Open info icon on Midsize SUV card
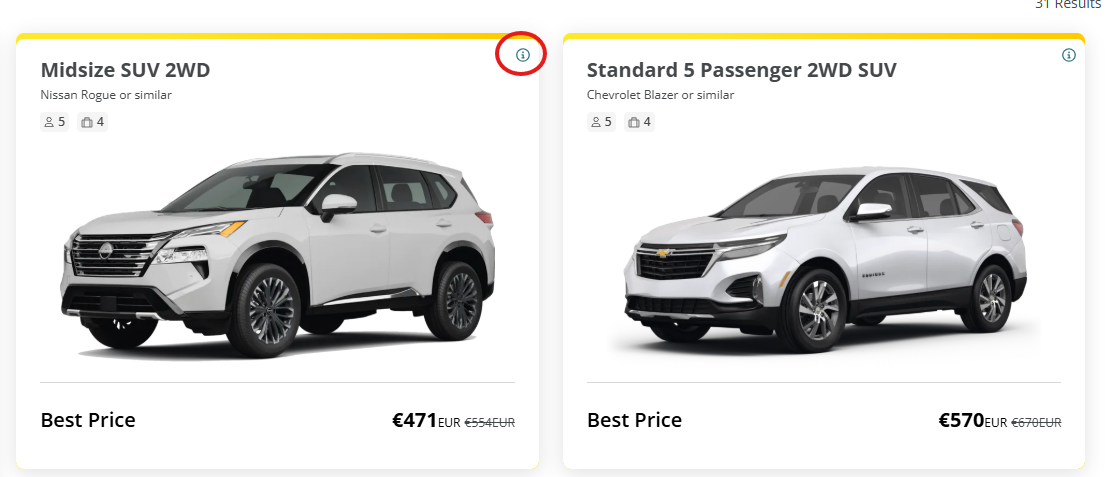This screenshot has height=477, width=1106. click(x=522, y=55)
